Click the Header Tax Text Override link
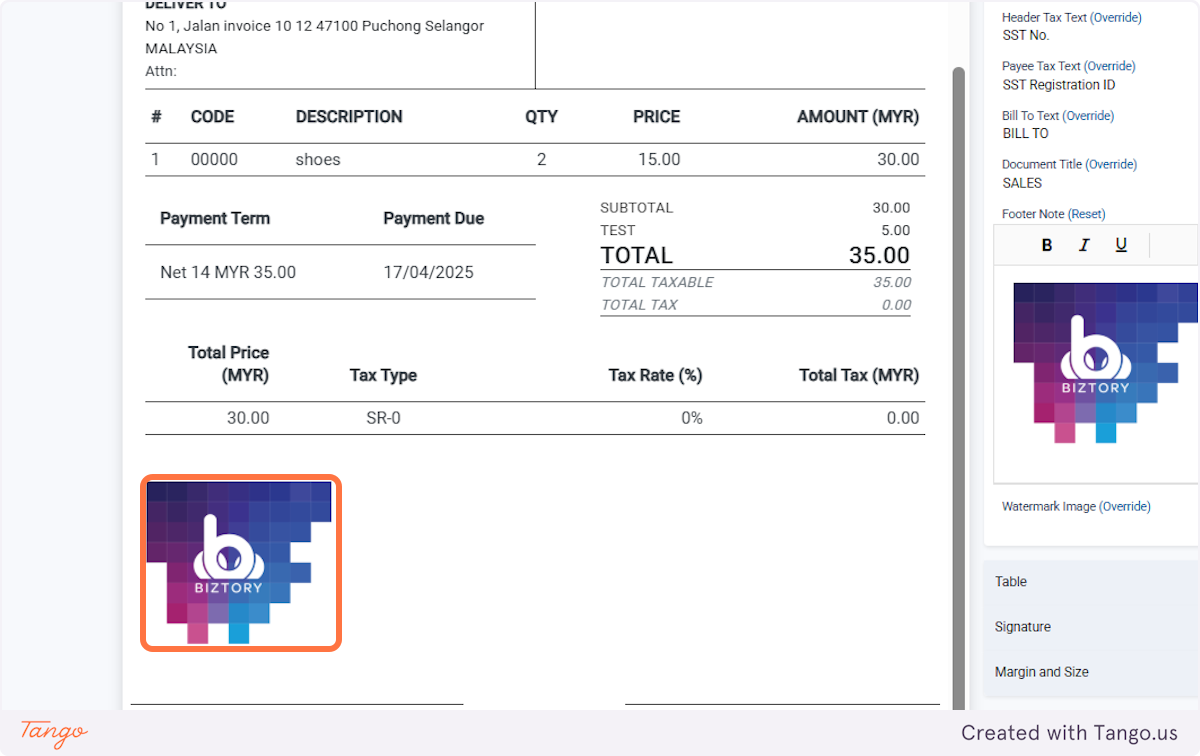Viewport: 1200px width, 756px height. (x=1115, y=17)
